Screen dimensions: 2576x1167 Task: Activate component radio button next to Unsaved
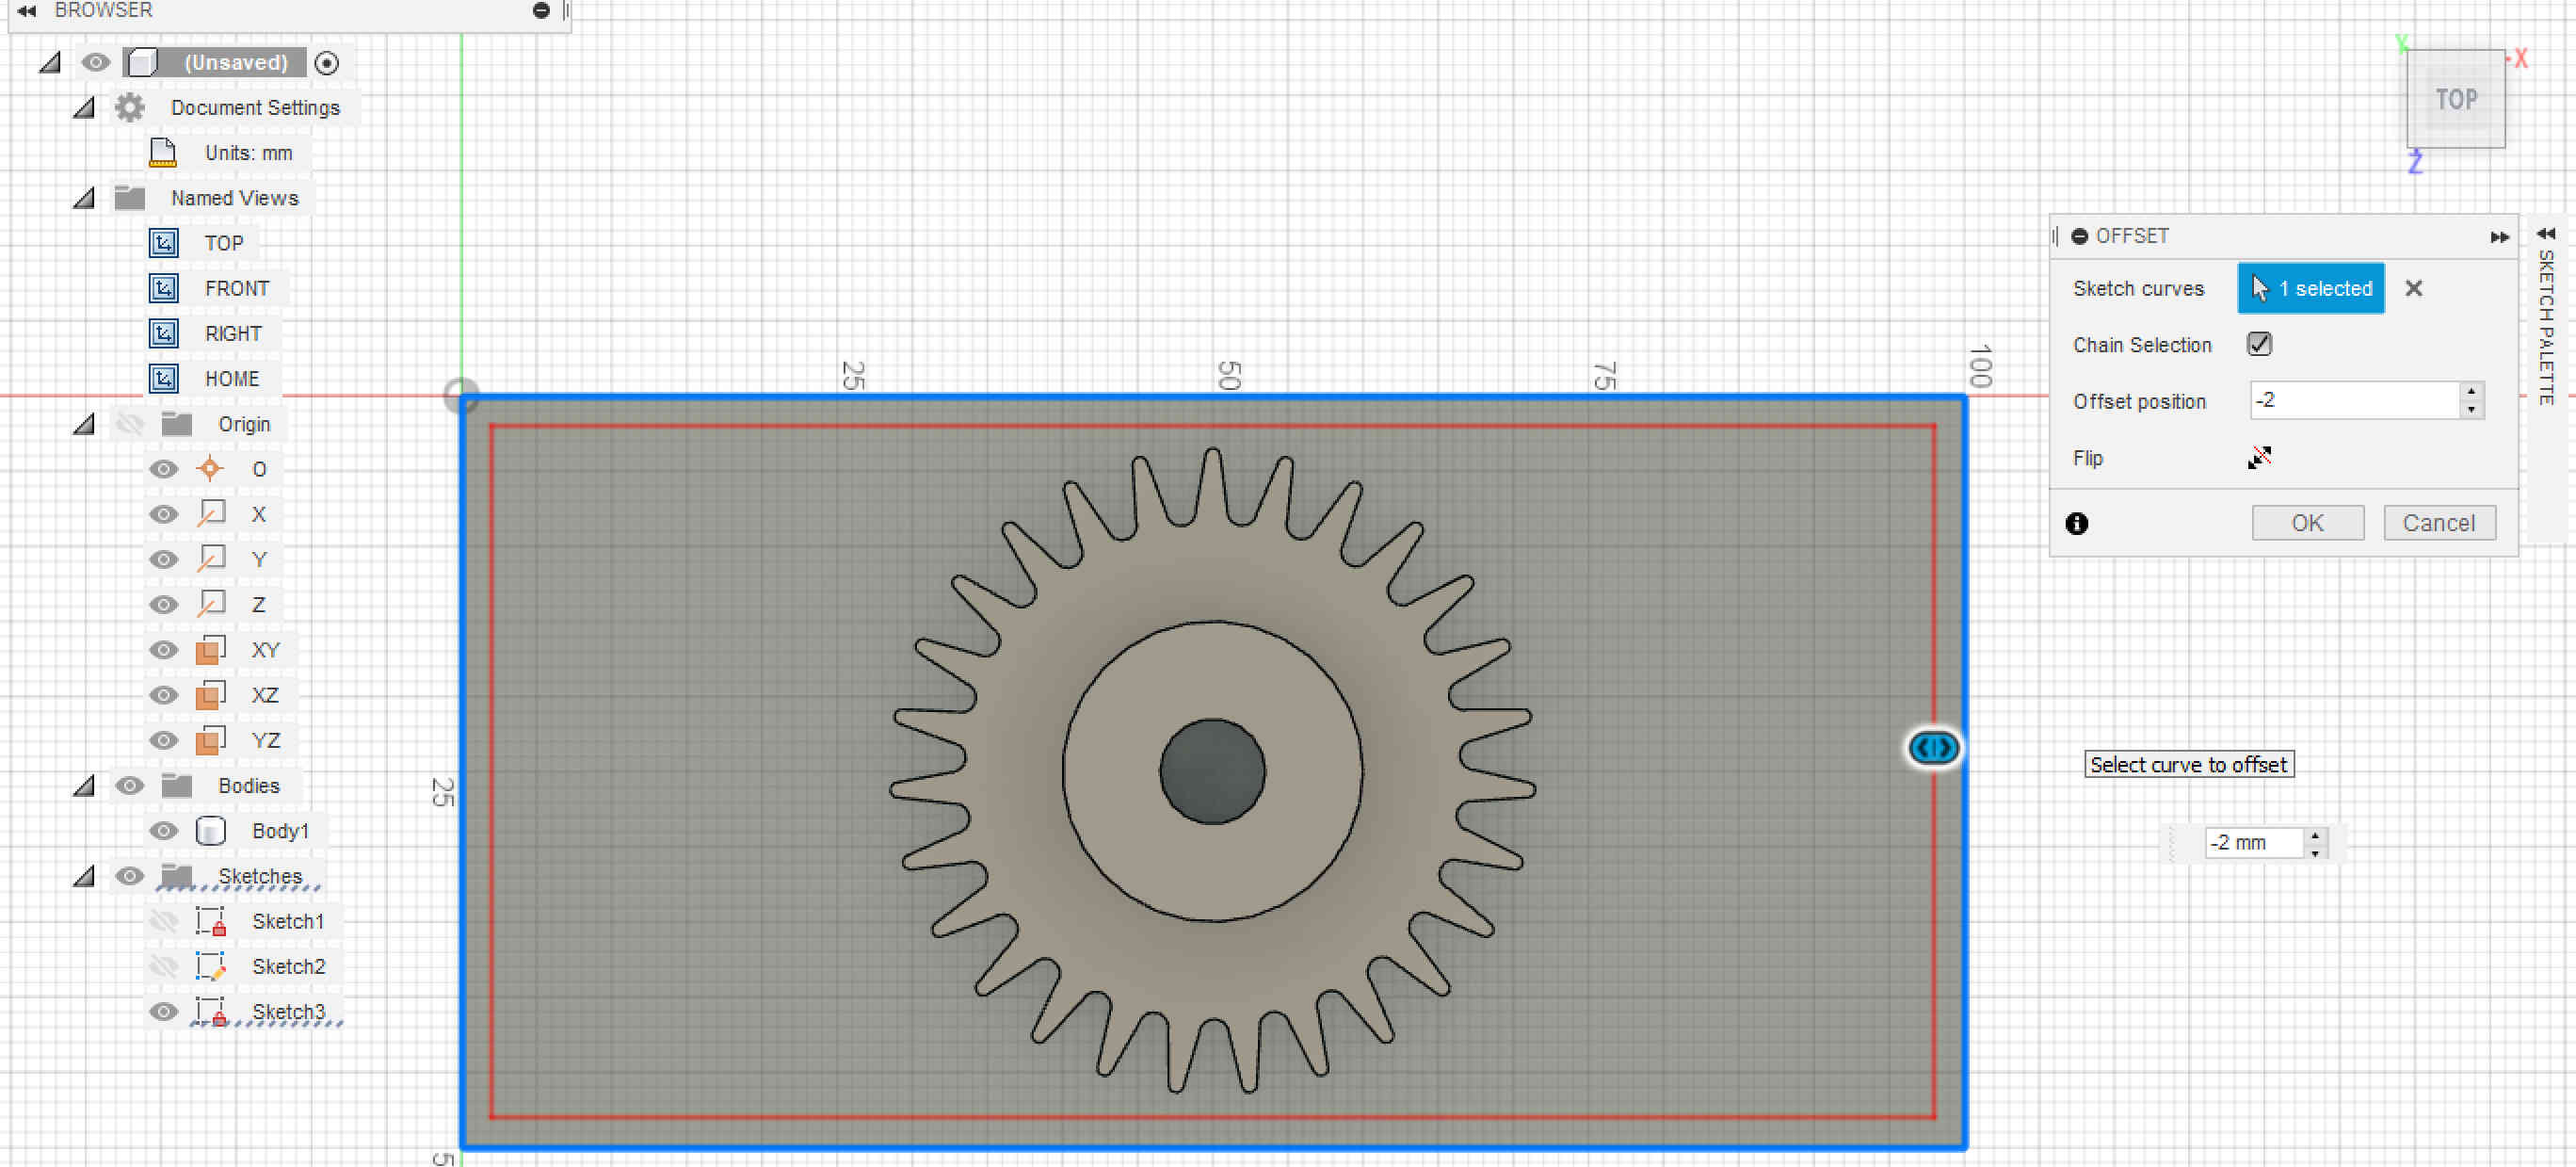click(326, 63)
